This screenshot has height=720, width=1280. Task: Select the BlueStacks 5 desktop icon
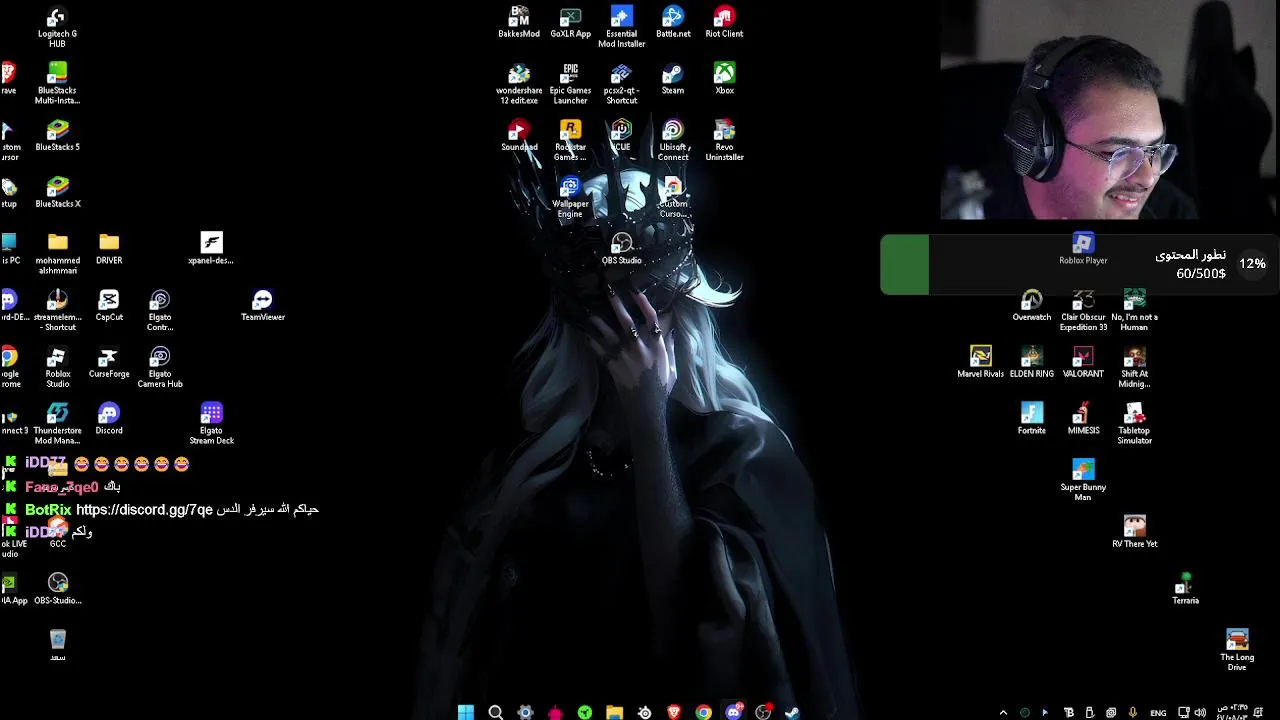(57, 136)
